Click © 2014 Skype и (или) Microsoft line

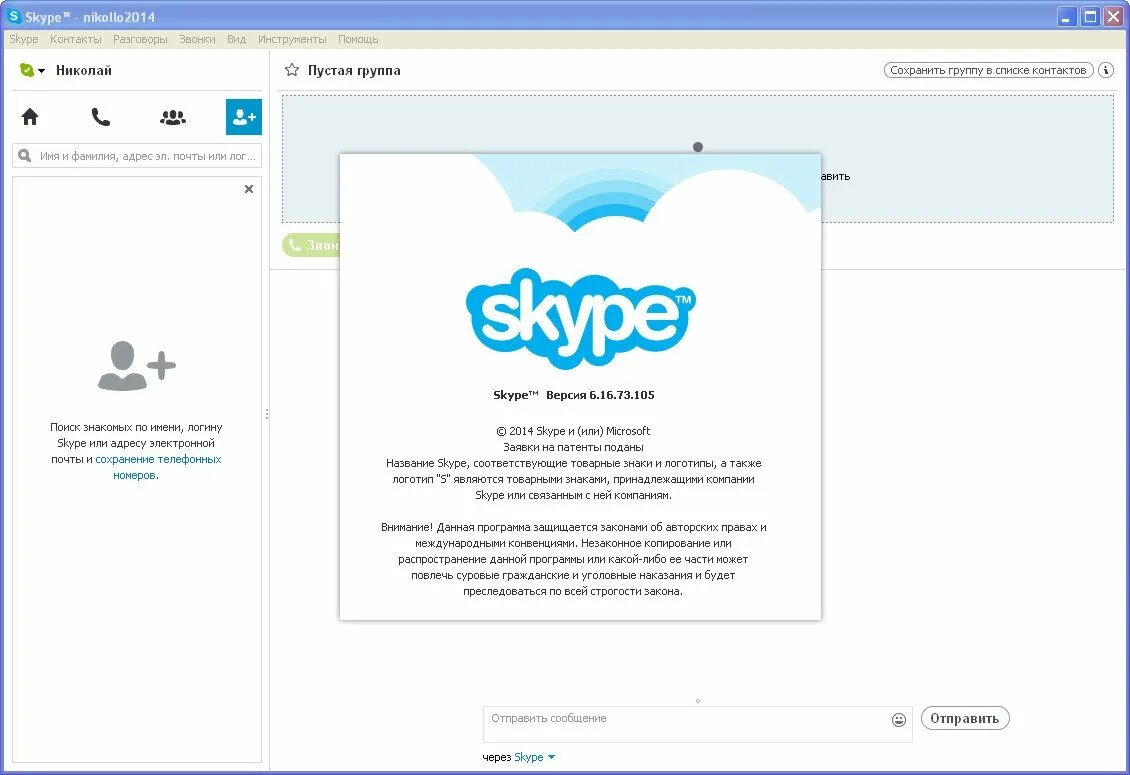[573, 431]
